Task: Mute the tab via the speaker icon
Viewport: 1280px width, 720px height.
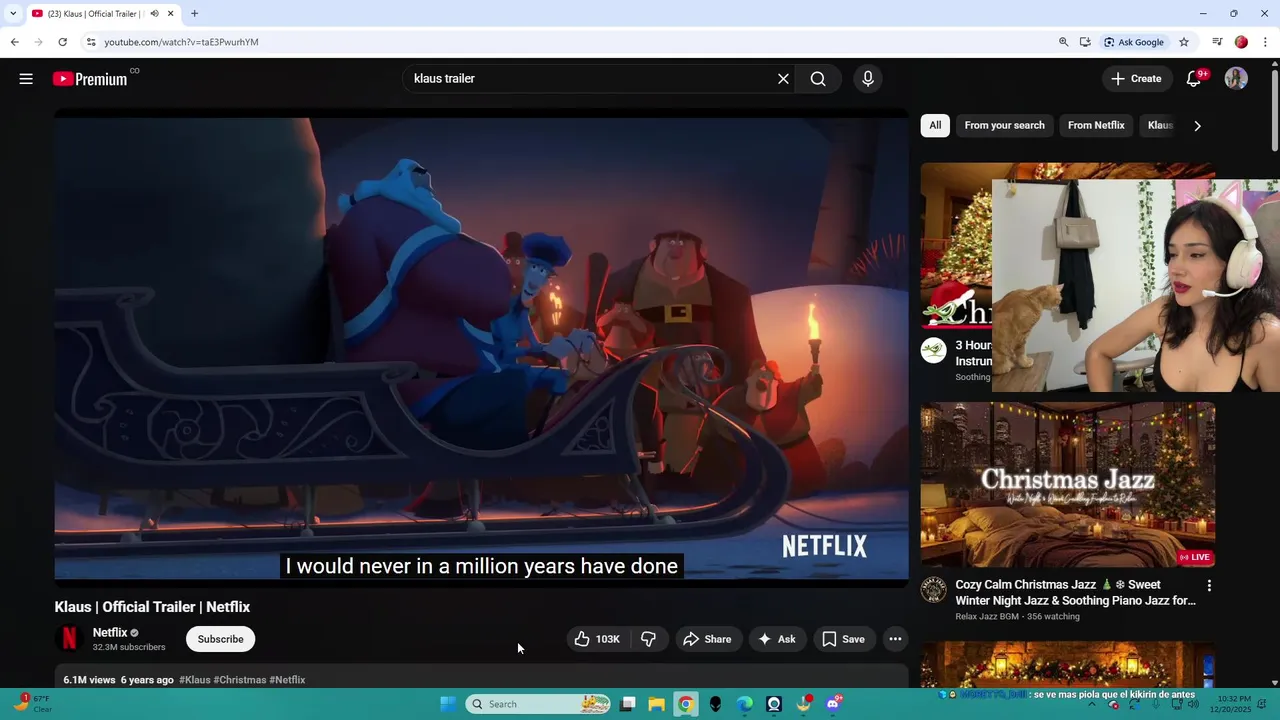Action: point(154,14)
